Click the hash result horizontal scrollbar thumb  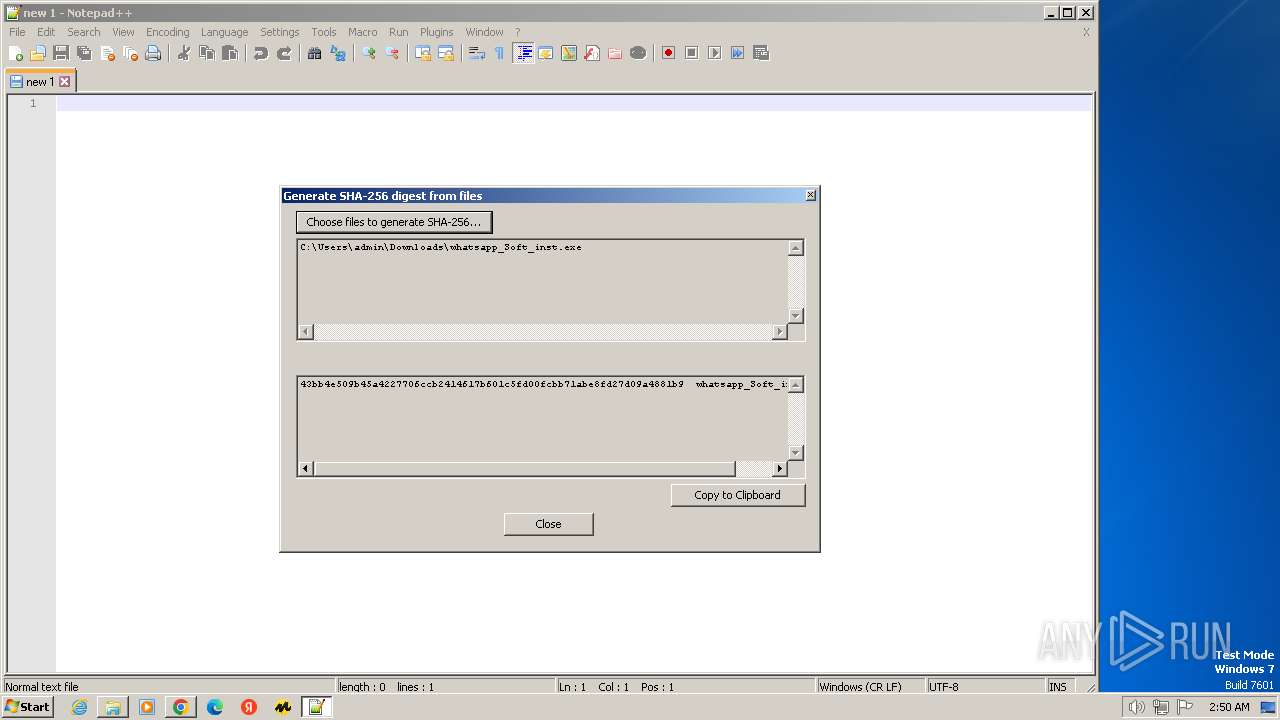[x=525, y=468]
